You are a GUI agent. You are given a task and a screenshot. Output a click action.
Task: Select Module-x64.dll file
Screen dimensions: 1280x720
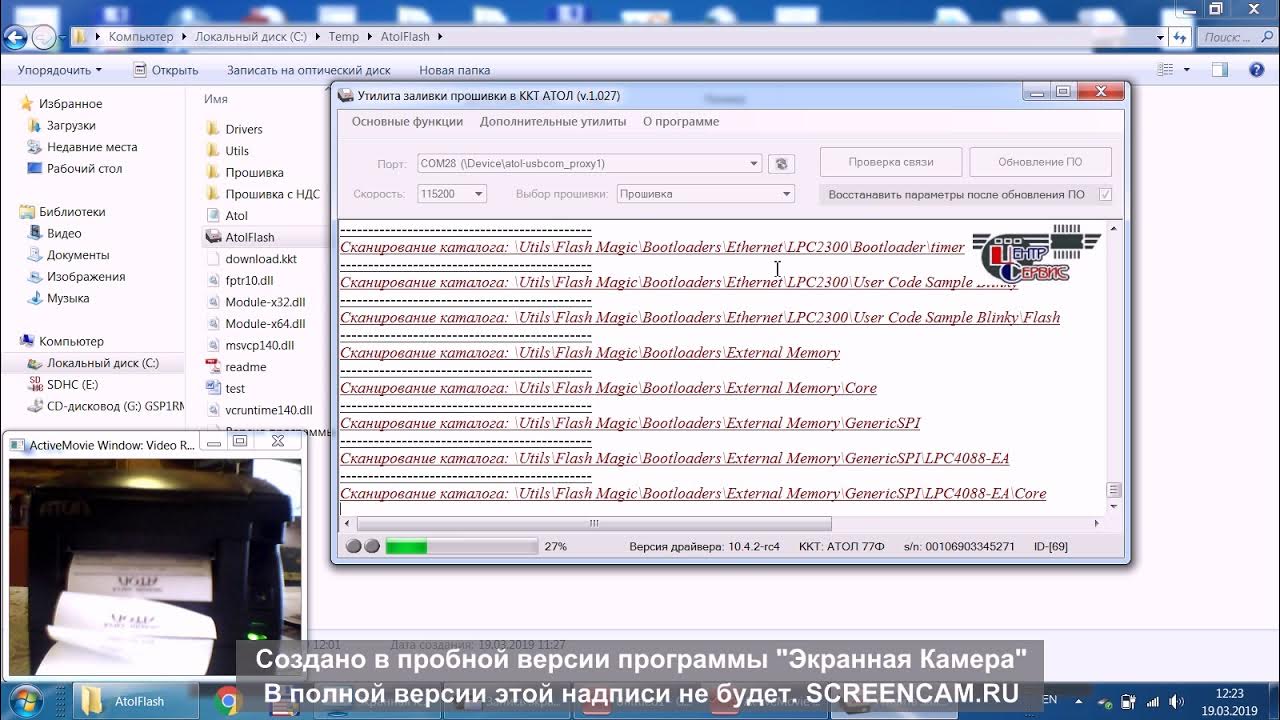click(265, 324)
